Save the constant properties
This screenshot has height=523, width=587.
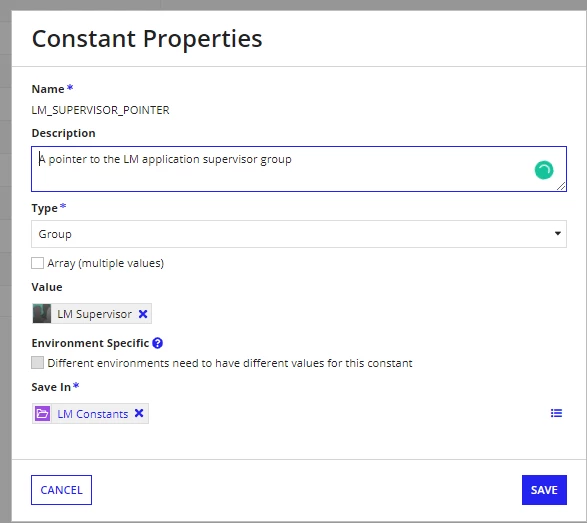[x=544, y=490]
